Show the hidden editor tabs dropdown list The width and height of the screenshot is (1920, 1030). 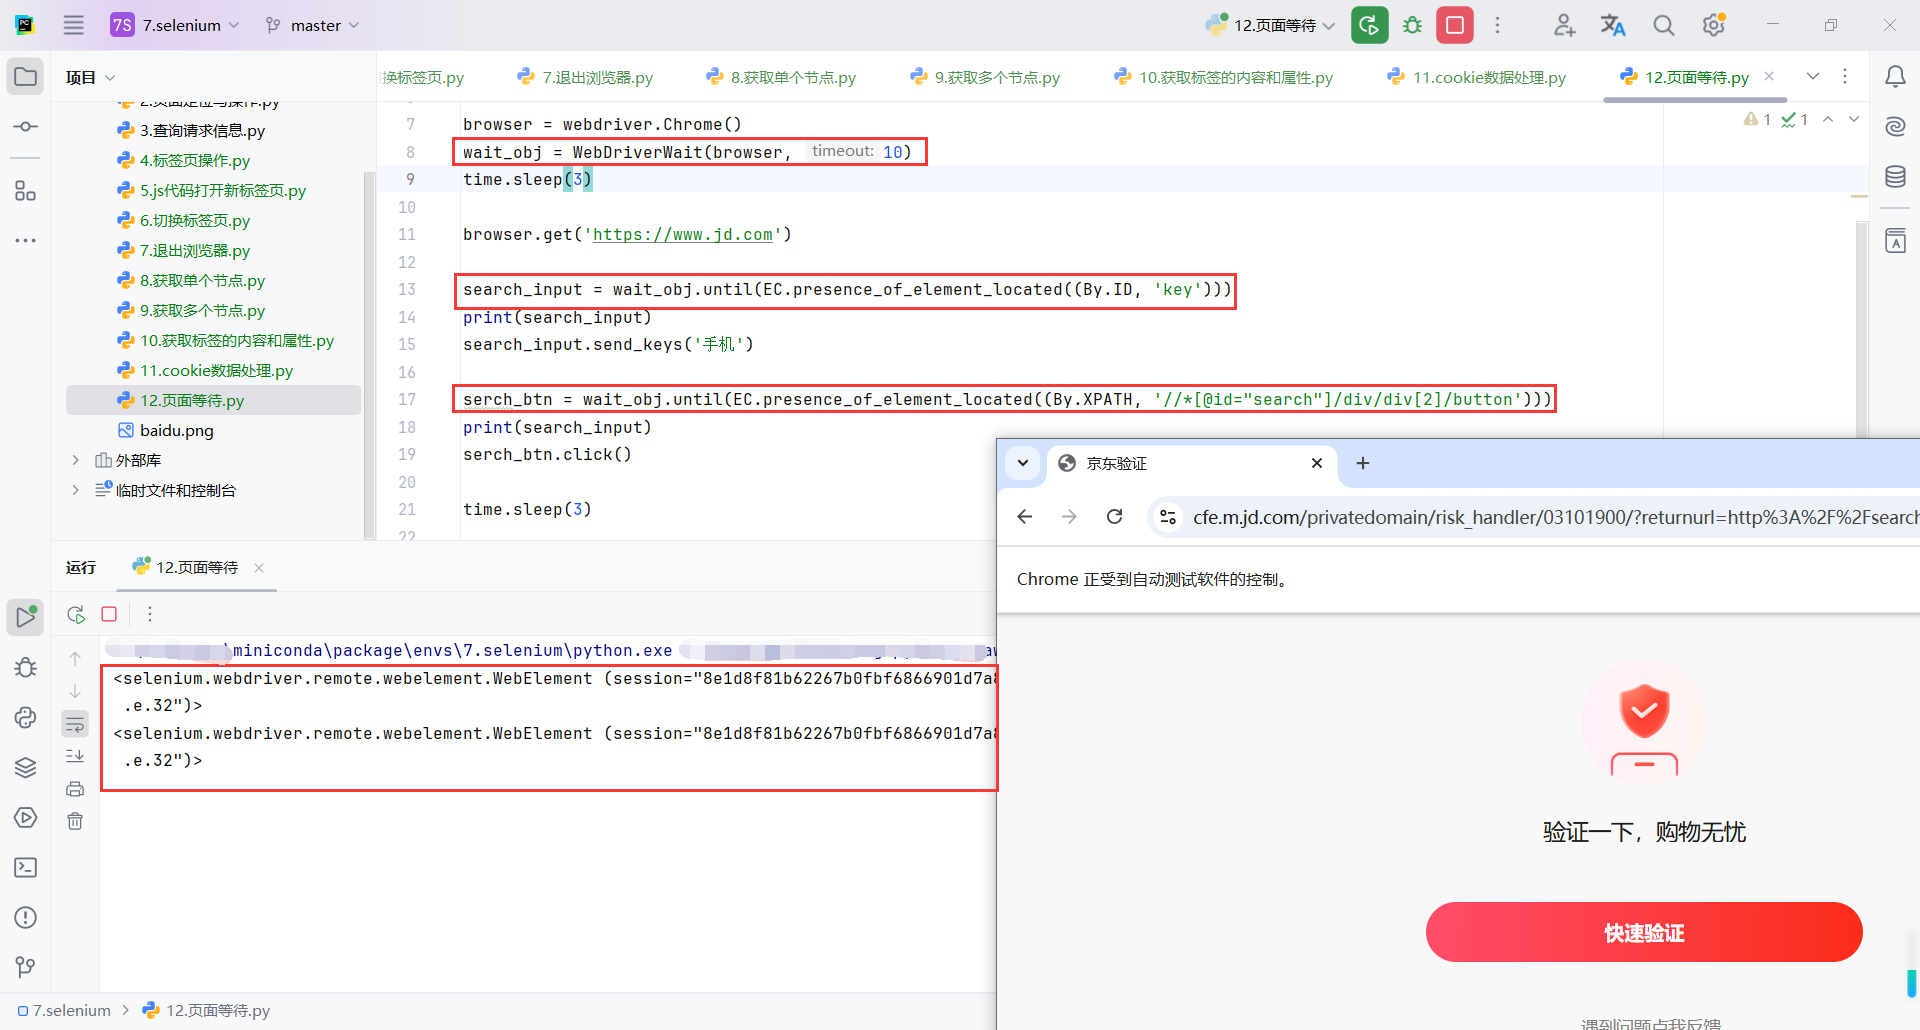coord(1813,77)
